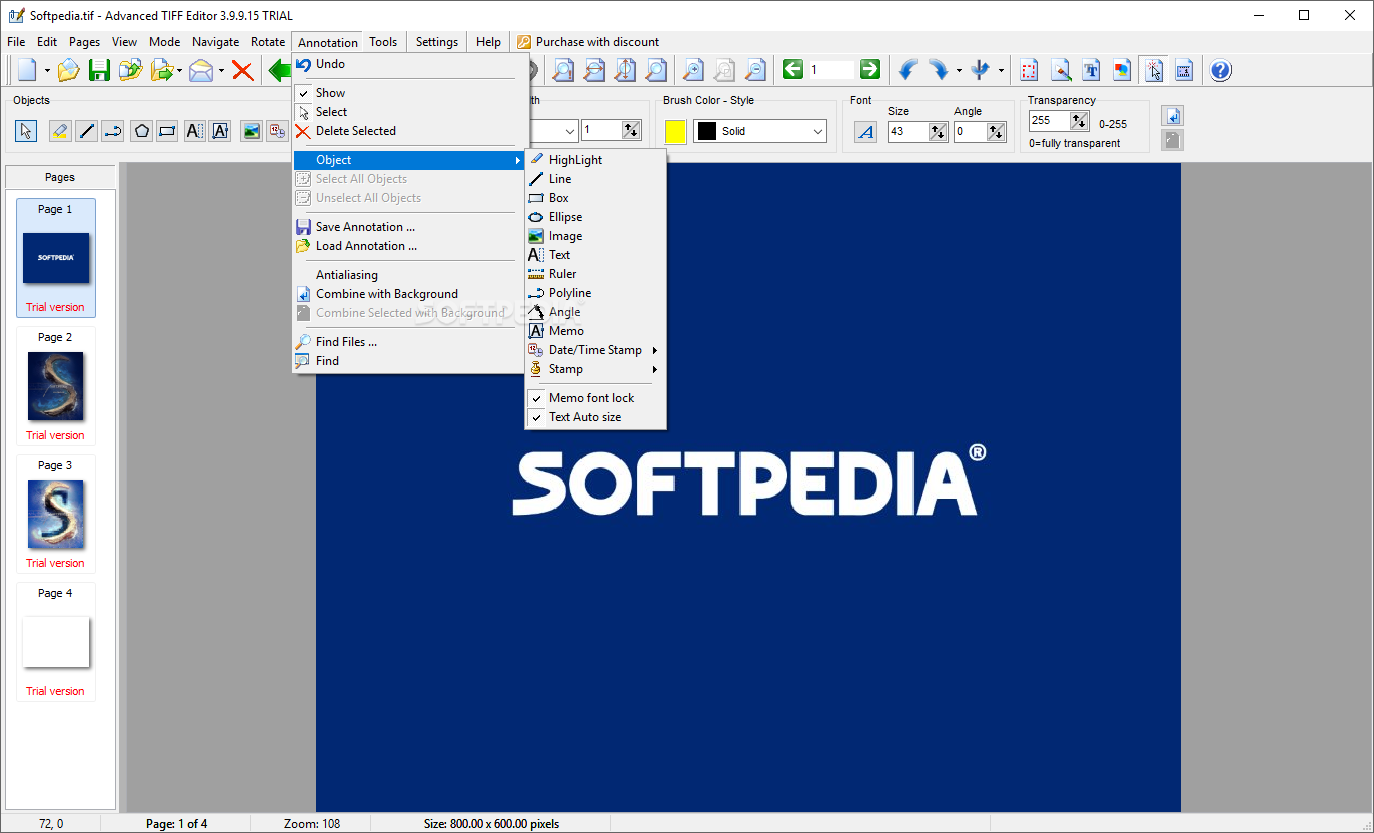
Task: Click the green next page arrow icon
Action: point(870,69)
